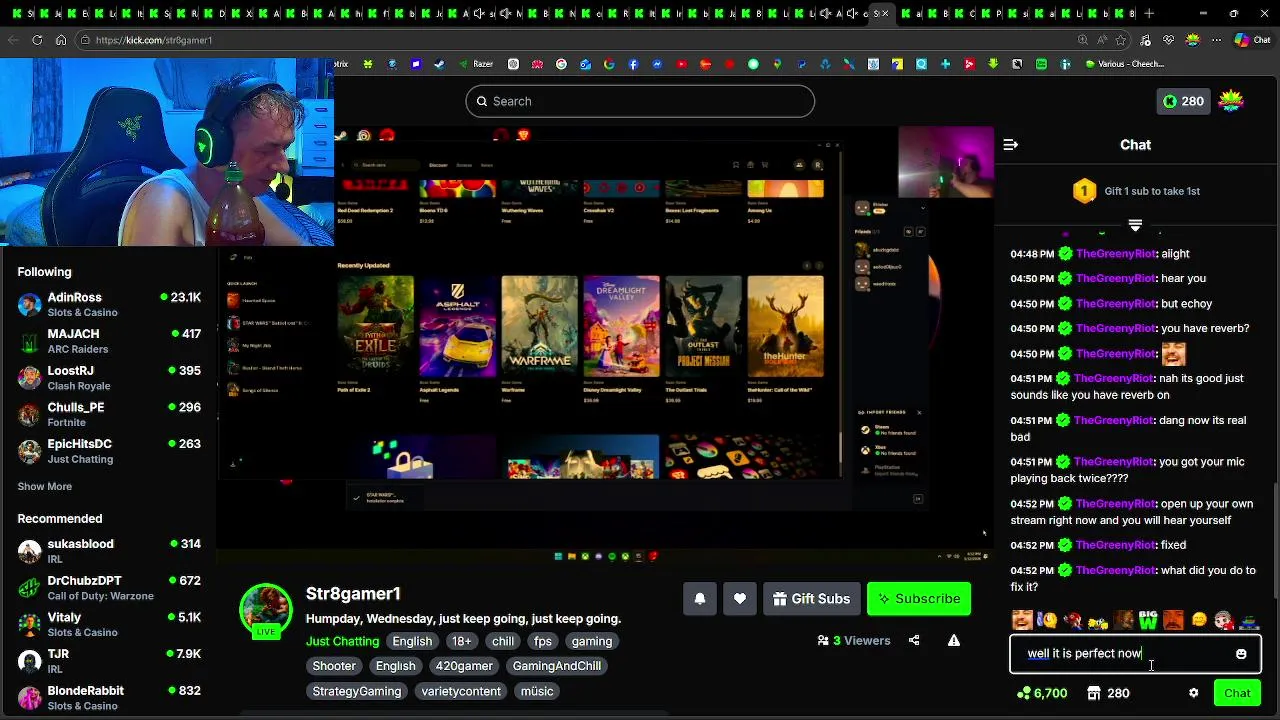Screen dimensions: 1280x720
Task: Open TheGreenyRiot name on 'fixed' message
Action: pos(1115,545)
